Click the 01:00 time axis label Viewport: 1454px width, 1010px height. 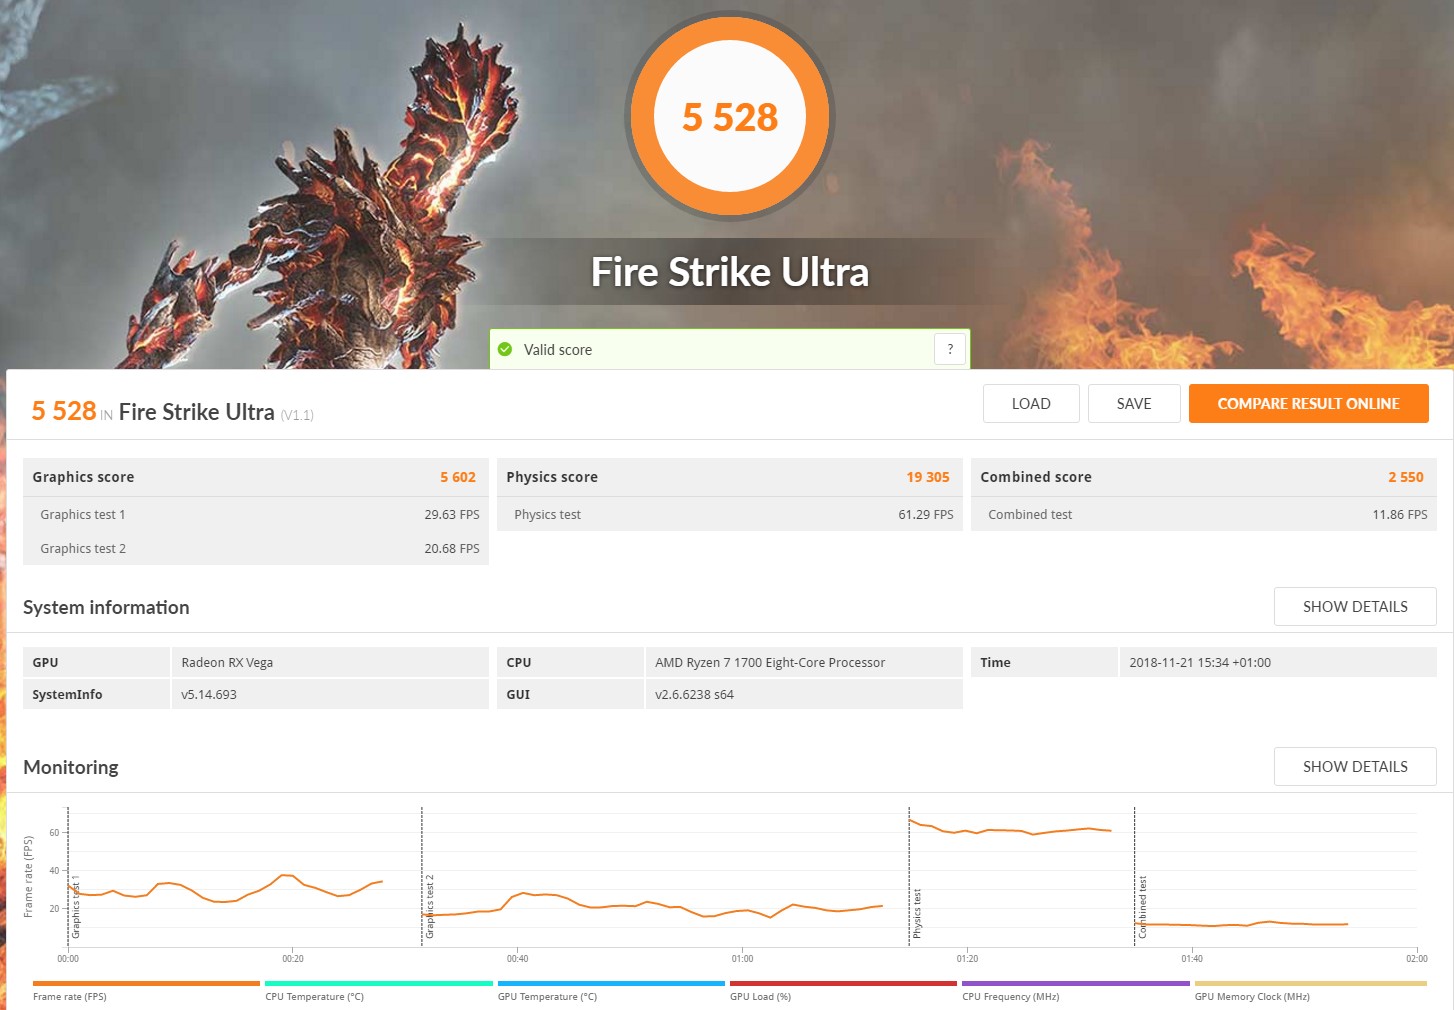(742, 958)
